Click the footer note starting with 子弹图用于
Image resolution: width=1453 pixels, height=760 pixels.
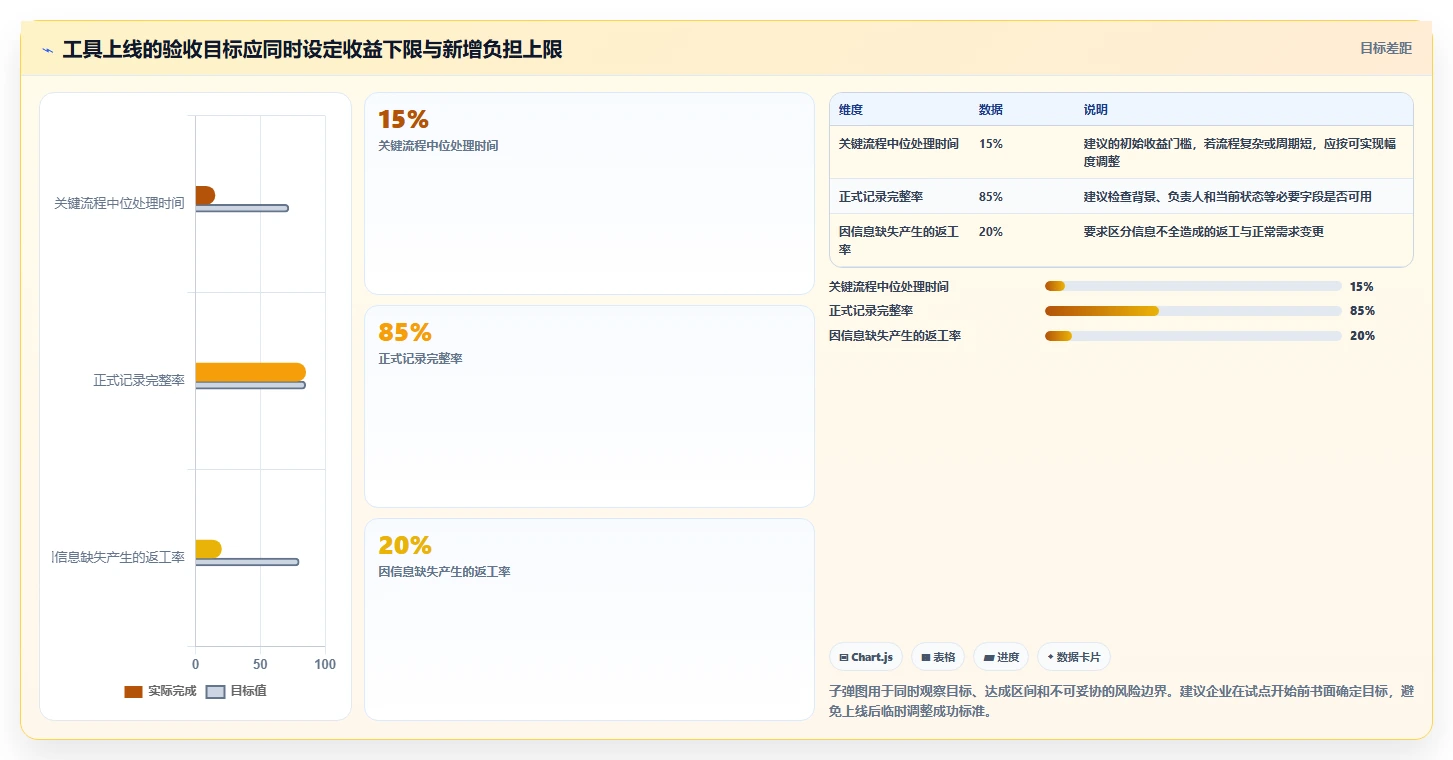pos(1121,702)
